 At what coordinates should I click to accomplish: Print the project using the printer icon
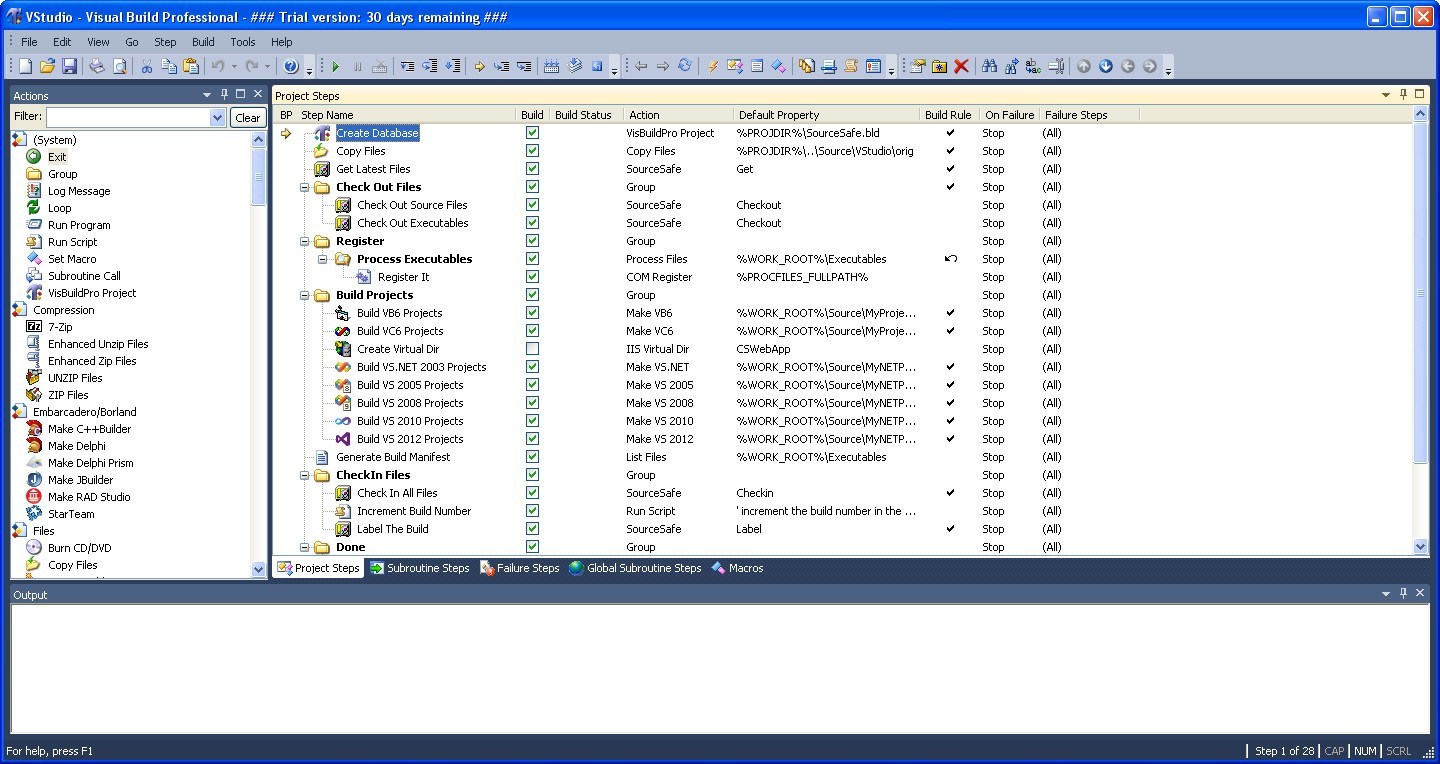(97, 66)
